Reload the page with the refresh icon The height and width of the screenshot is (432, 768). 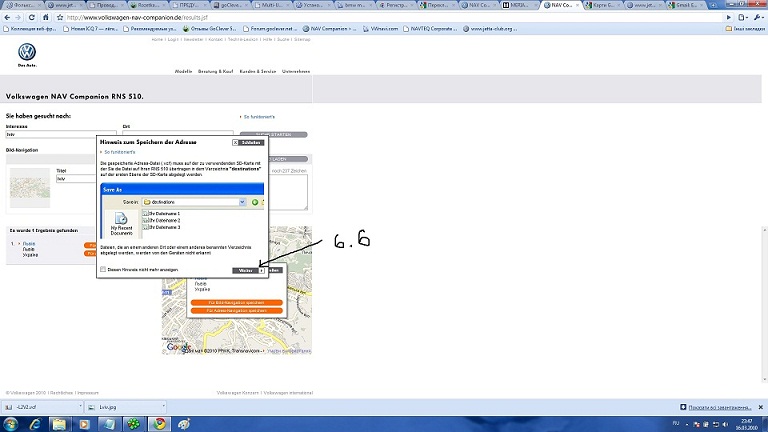pos(32,17)
